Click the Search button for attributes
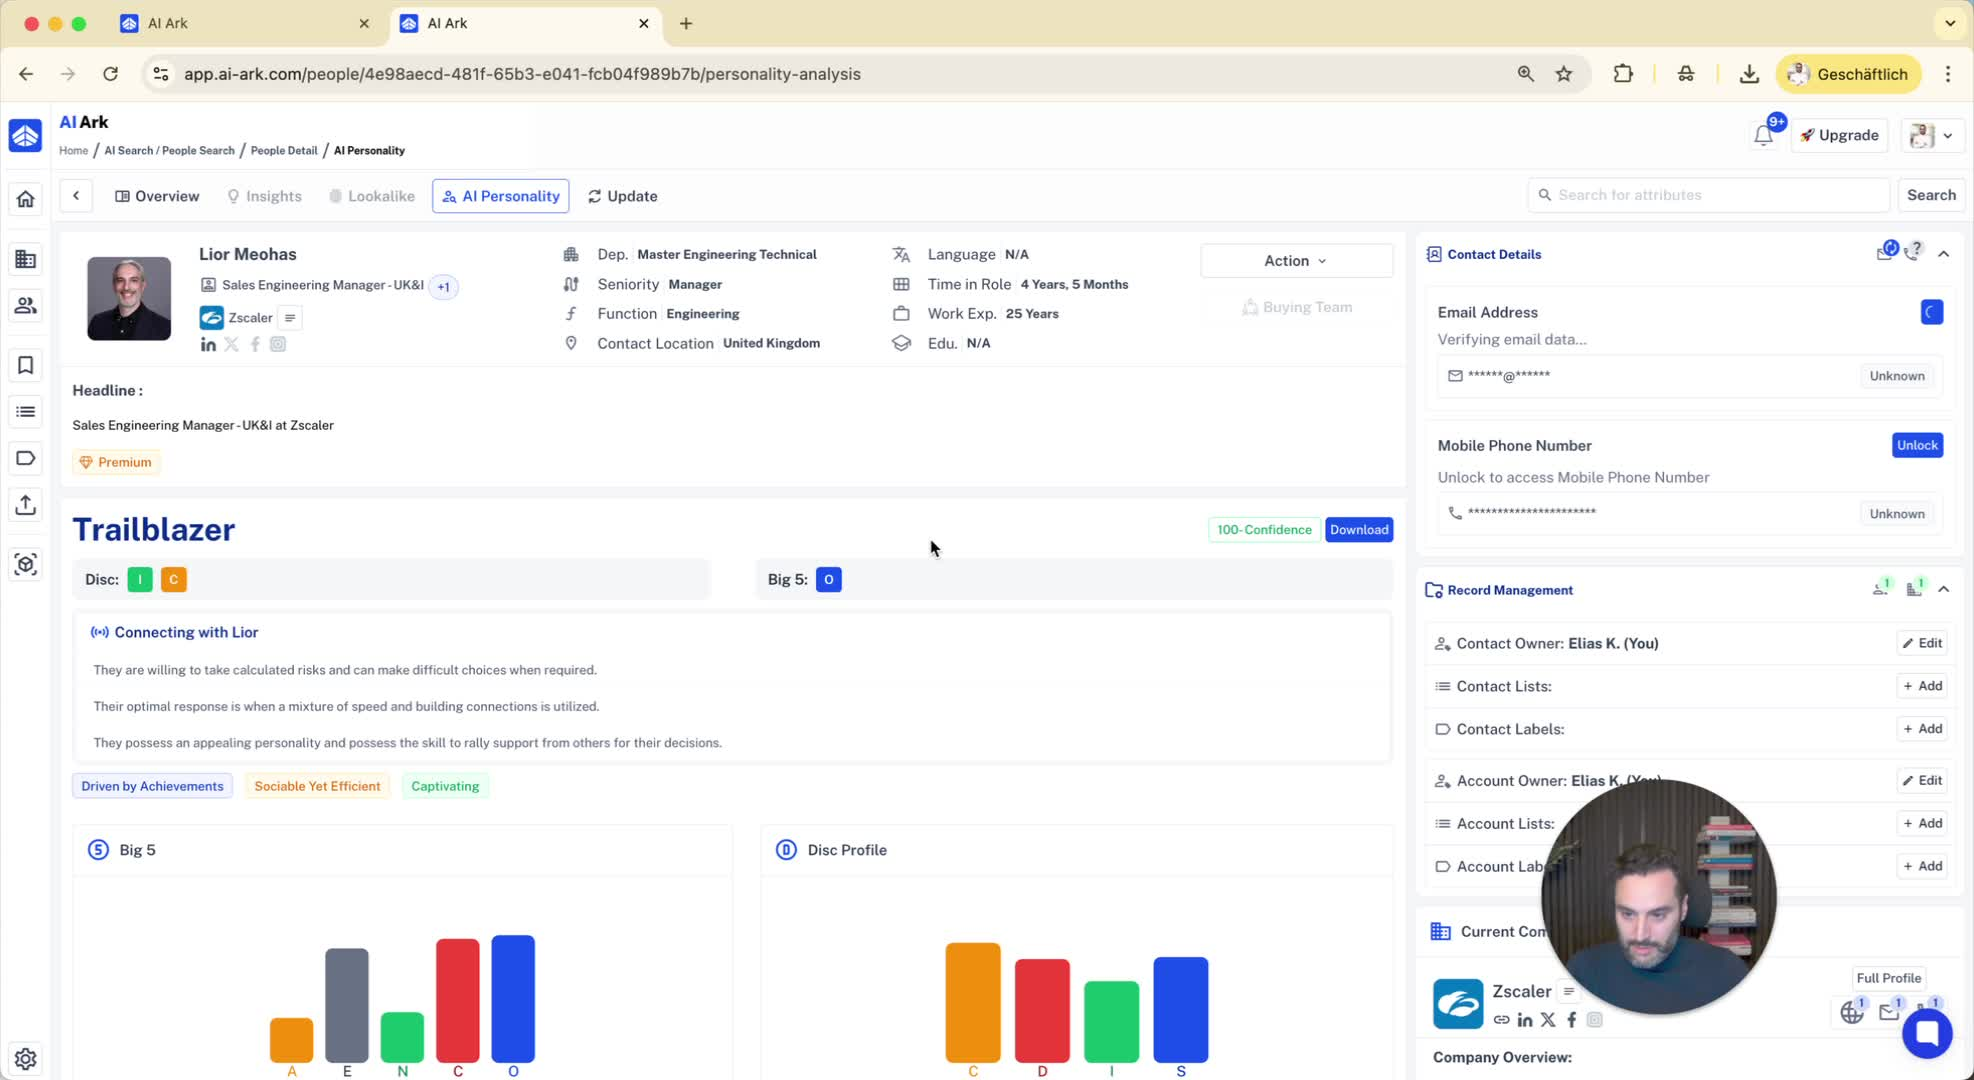The width and height of the screenshot is (1974, 1080). (x=1931, y=195)
